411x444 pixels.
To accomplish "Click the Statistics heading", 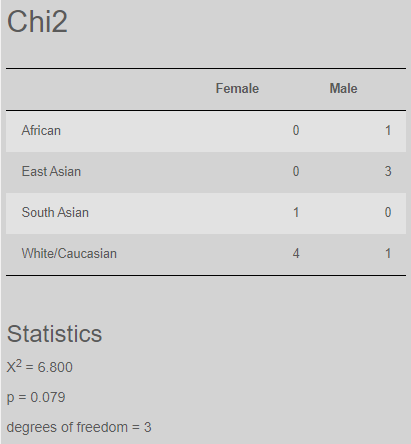I will [x=54, y=334].
